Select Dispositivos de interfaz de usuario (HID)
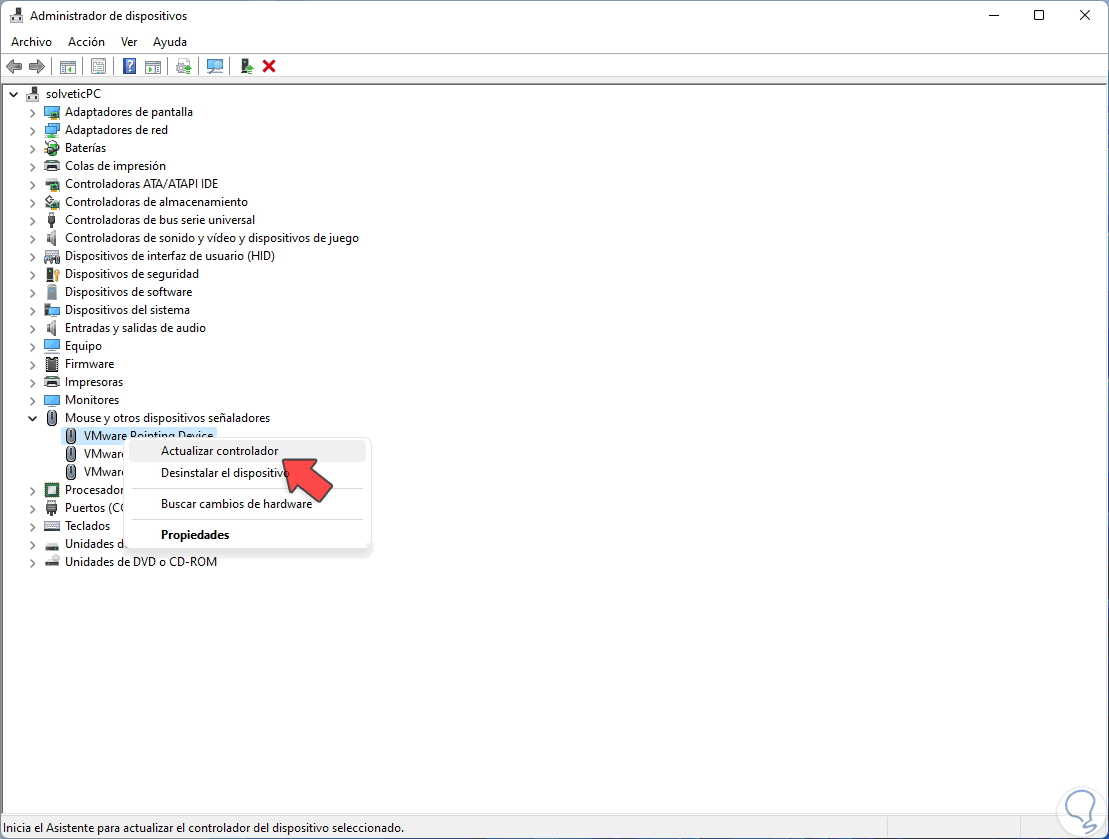Screen dimensions: 1109x839 pyautogui.click(x=170, y=256)
